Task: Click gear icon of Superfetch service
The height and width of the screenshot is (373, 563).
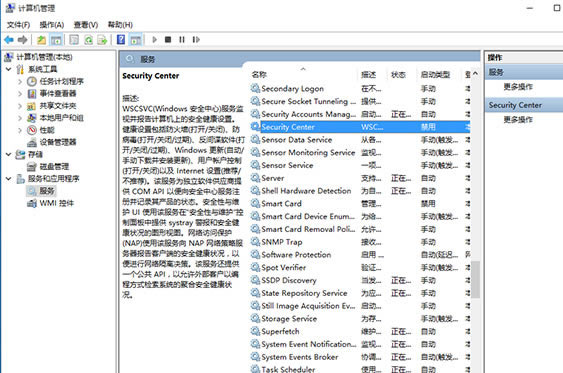Action: pos(255,331)
